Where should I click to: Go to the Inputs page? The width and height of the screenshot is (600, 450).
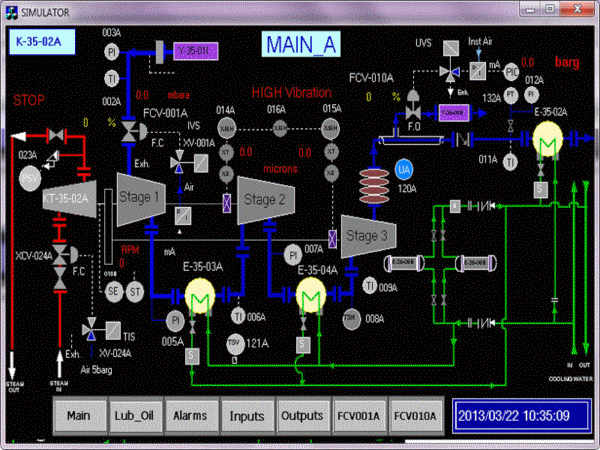[247, 416]
